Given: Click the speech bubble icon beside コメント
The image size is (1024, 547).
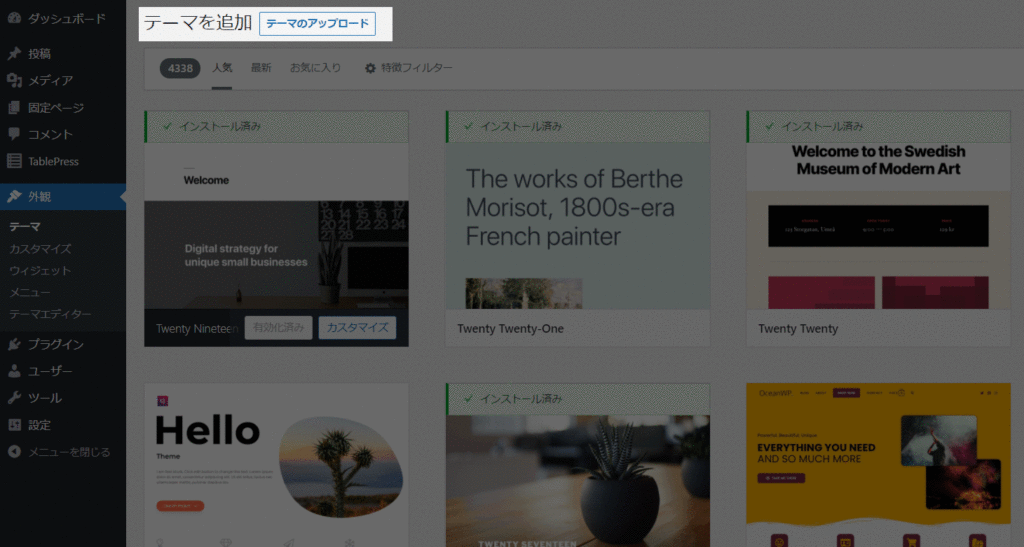Looking at the screenshot, I should pos(14,134).
